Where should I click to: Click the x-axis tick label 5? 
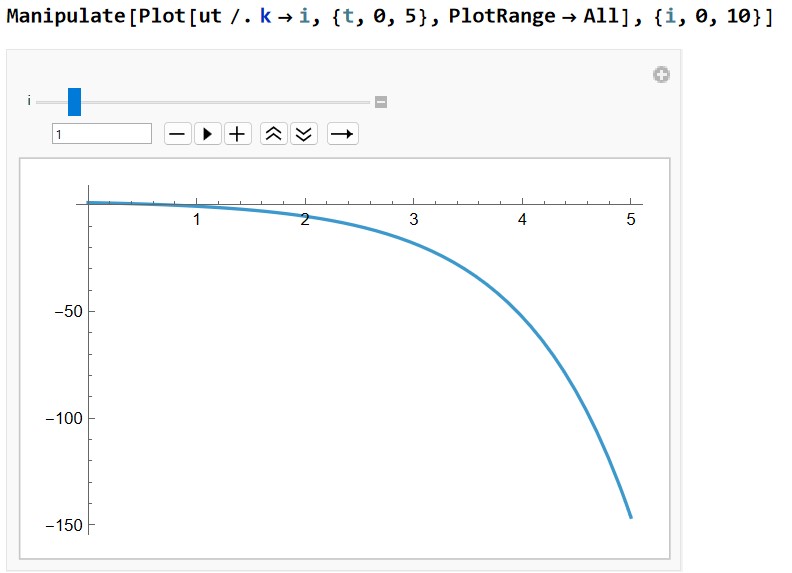tap(630, 219)
